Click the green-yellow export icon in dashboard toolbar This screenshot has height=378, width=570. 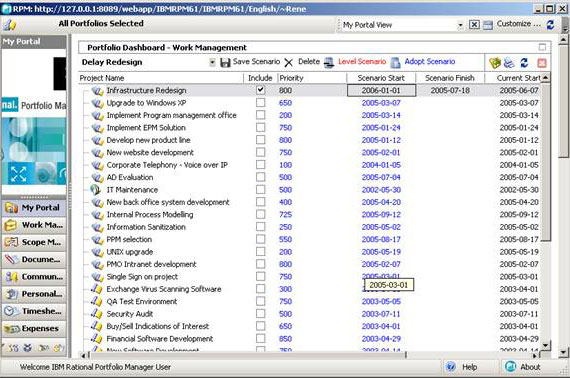tap(495, 63)
